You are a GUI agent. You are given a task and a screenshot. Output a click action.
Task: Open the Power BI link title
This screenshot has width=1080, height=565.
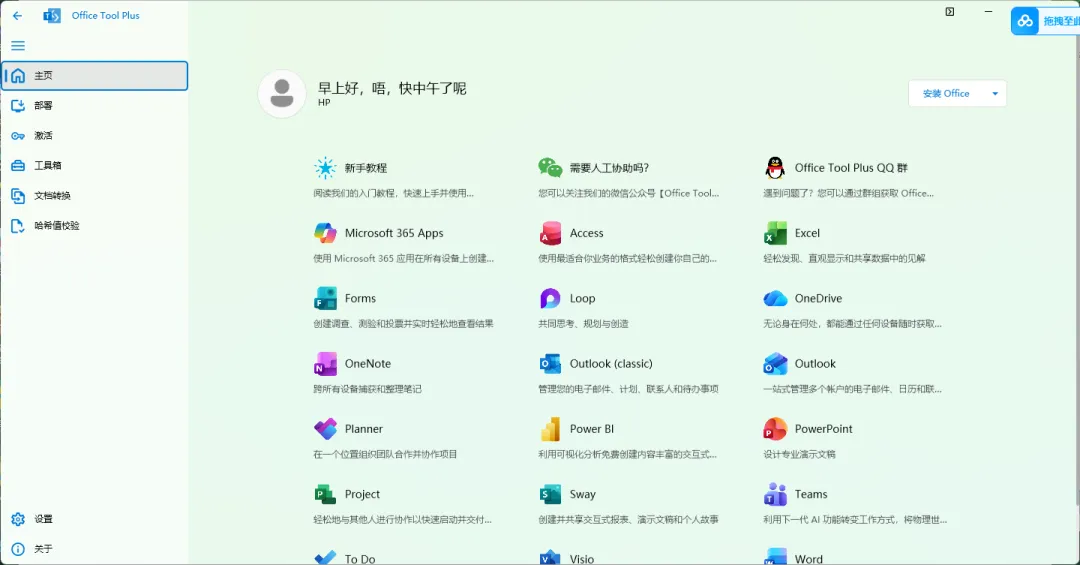[592, 429]
